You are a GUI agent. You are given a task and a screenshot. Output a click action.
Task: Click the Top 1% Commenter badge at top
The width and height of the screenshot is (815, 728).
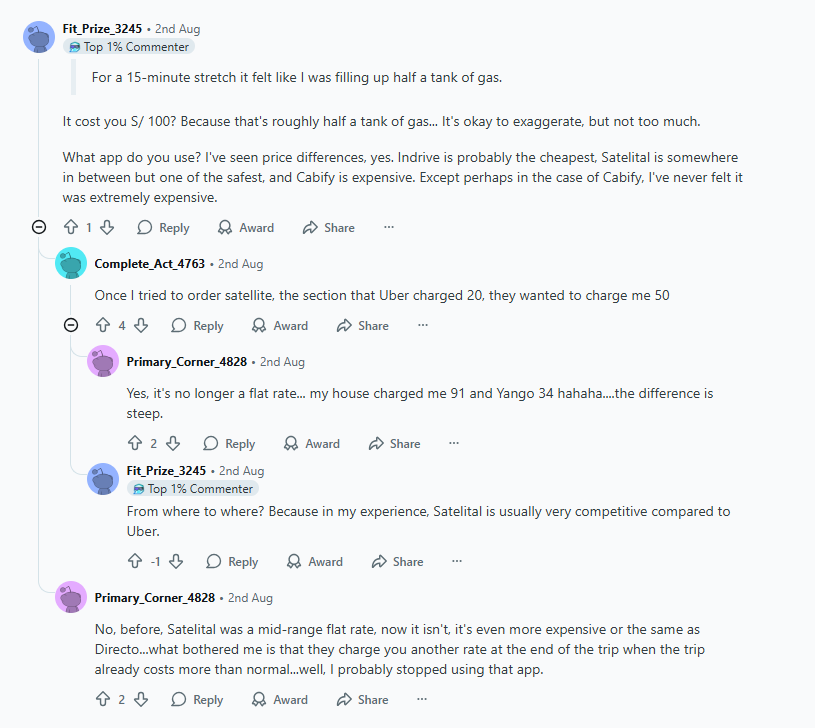coord(128,47)
